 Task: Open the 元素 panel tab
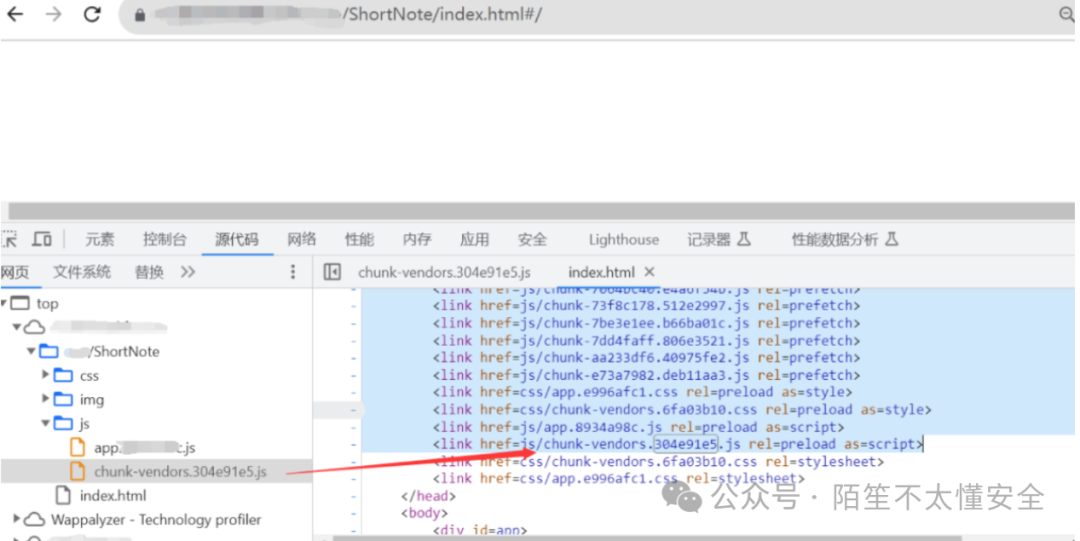pyautogui.click(x=100, y=239)
